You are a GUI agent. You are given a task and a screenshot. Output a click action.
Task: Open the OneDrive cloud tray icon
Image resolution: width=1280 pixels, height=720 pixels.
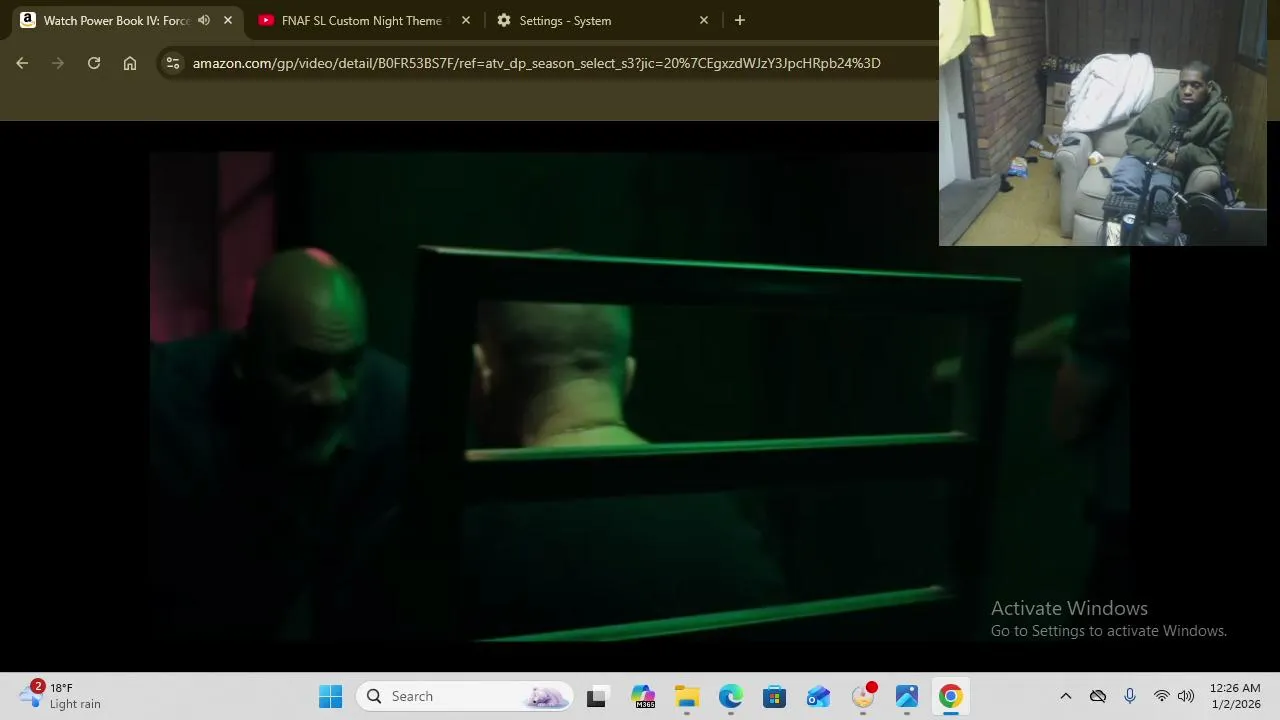click(x=1098, y=696)
